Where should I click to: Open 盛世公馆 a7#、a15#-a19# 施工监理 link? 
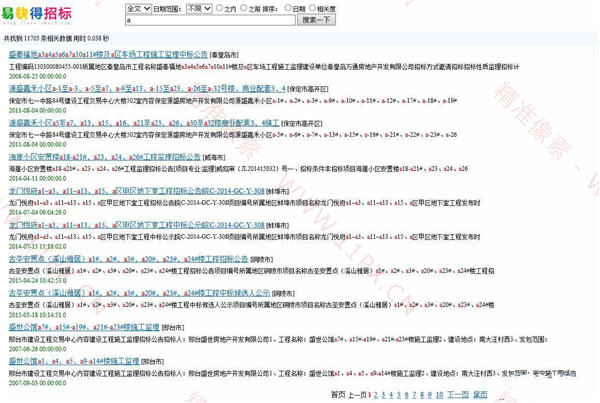[84, 327]
